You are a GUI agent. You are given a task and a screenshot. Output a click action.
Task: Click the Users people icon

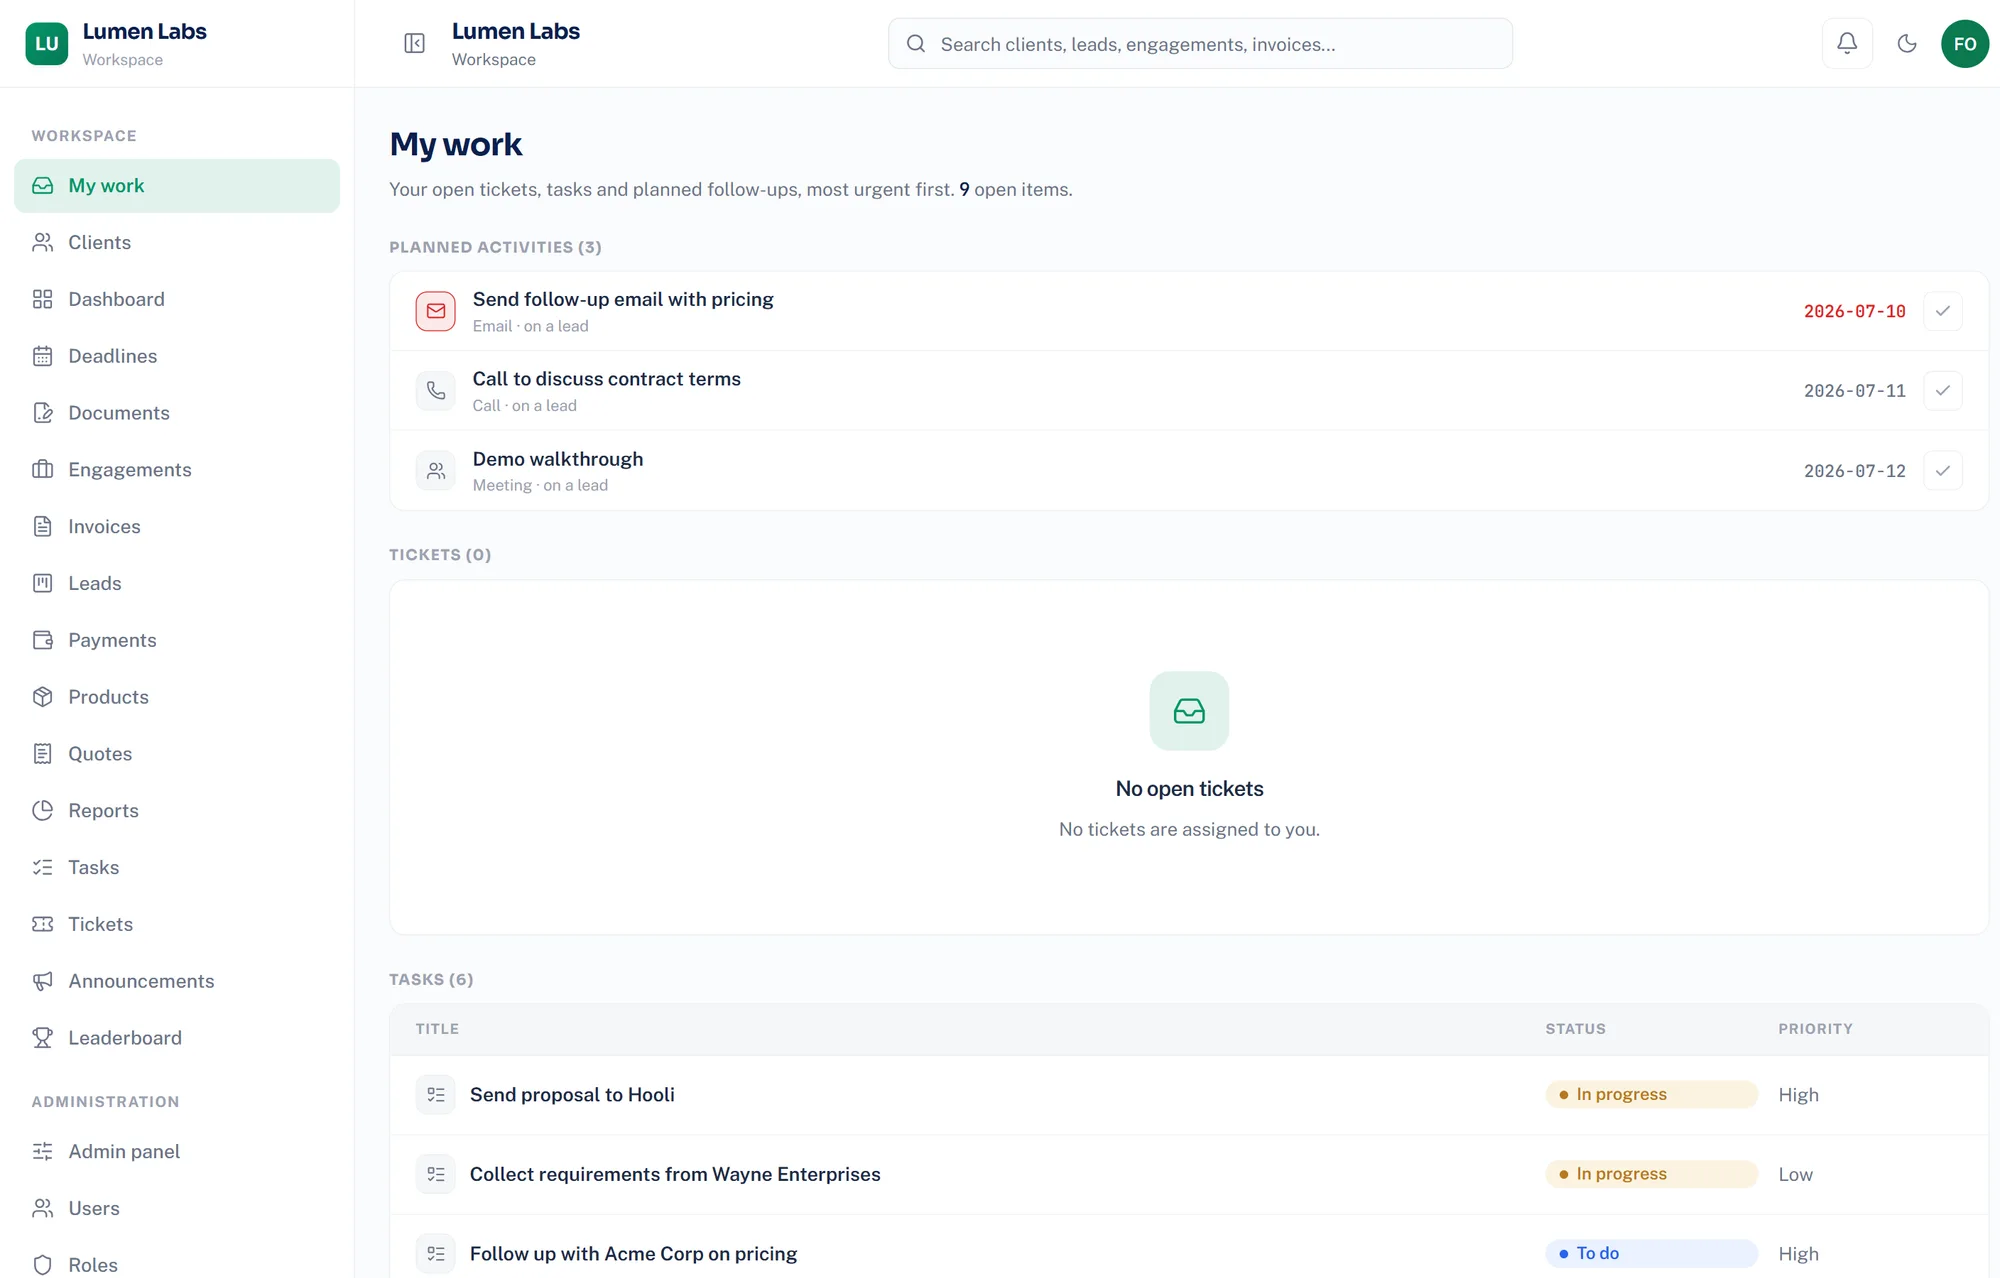click(x=42, y=1208)
